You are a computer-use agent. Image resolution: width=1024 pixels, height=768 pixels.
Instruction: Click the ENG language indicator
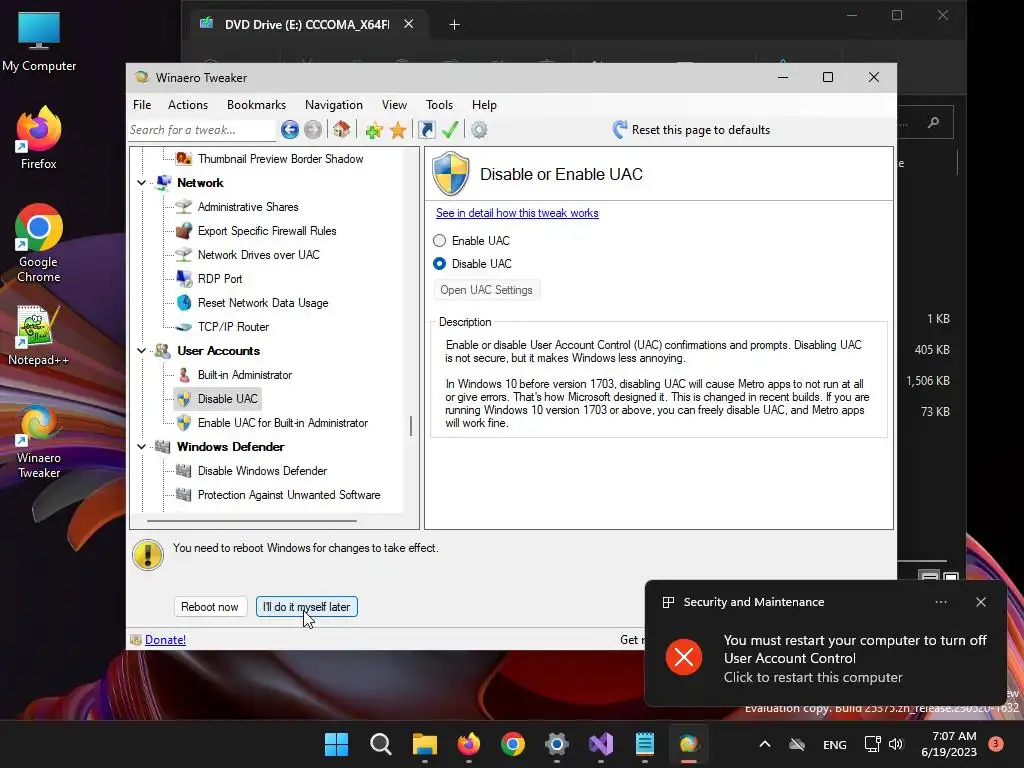coord(835,744)
